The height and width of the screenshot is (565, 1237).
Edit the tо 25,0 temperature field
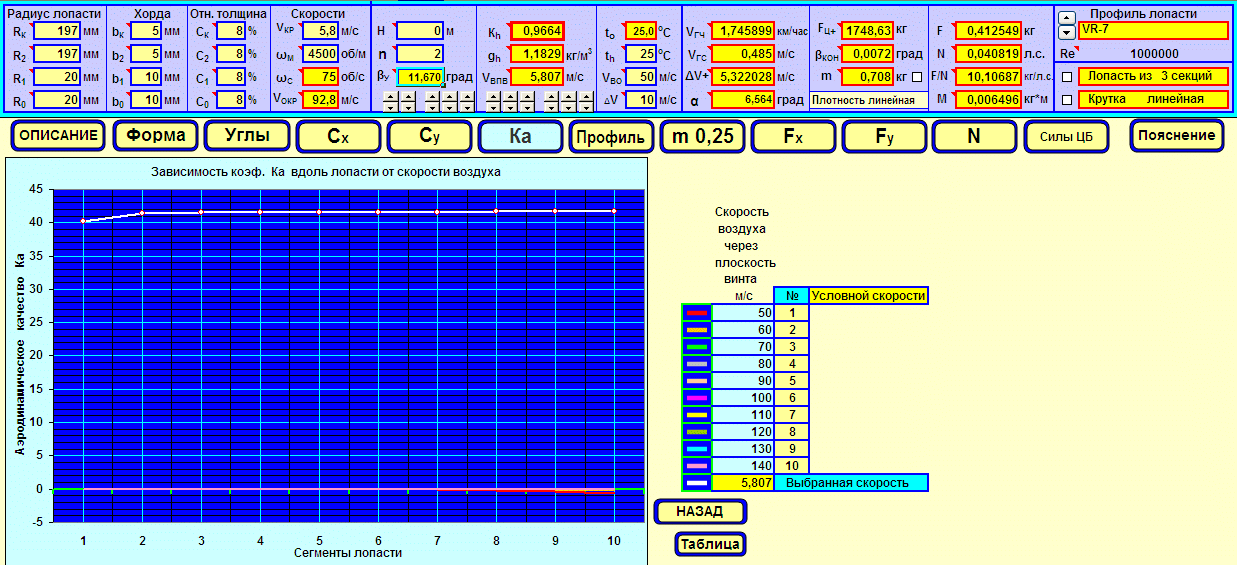tap(640, 31)
